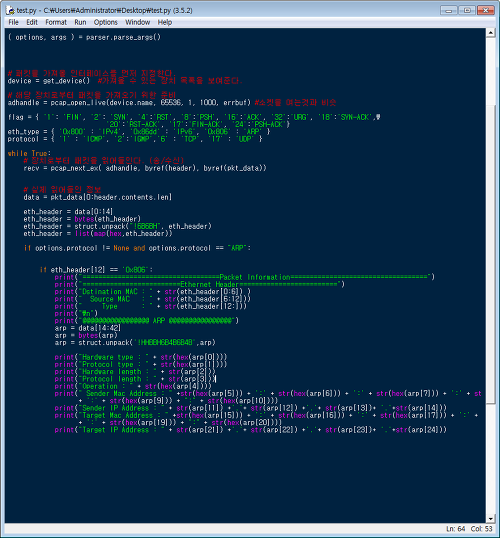Image resolution: width=500 pixels, height=538 pixels.
Task: Click the IDLE Python icon in title bar
Action: pyautogui.click(x=10, y=10)
